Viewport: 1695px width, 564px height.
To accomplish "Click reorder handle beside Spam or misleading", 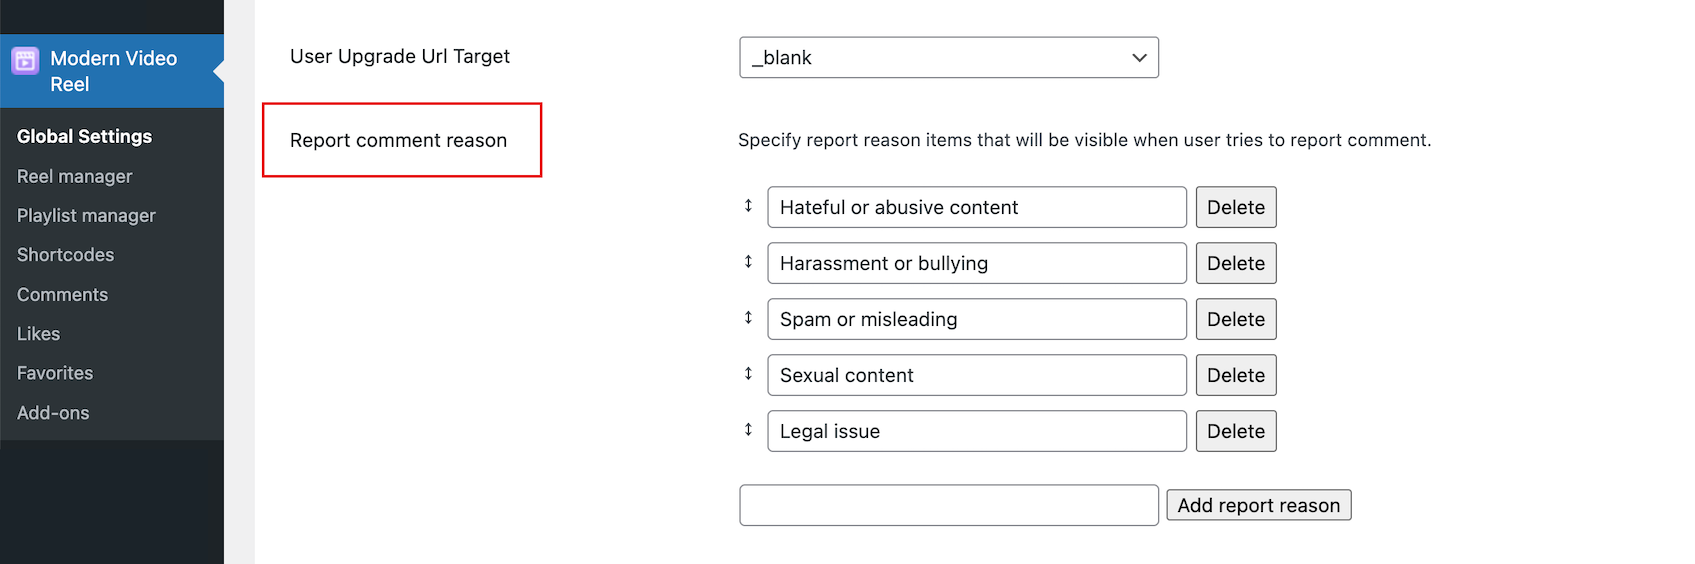I will pyautogui.click(x=748, y=318).
